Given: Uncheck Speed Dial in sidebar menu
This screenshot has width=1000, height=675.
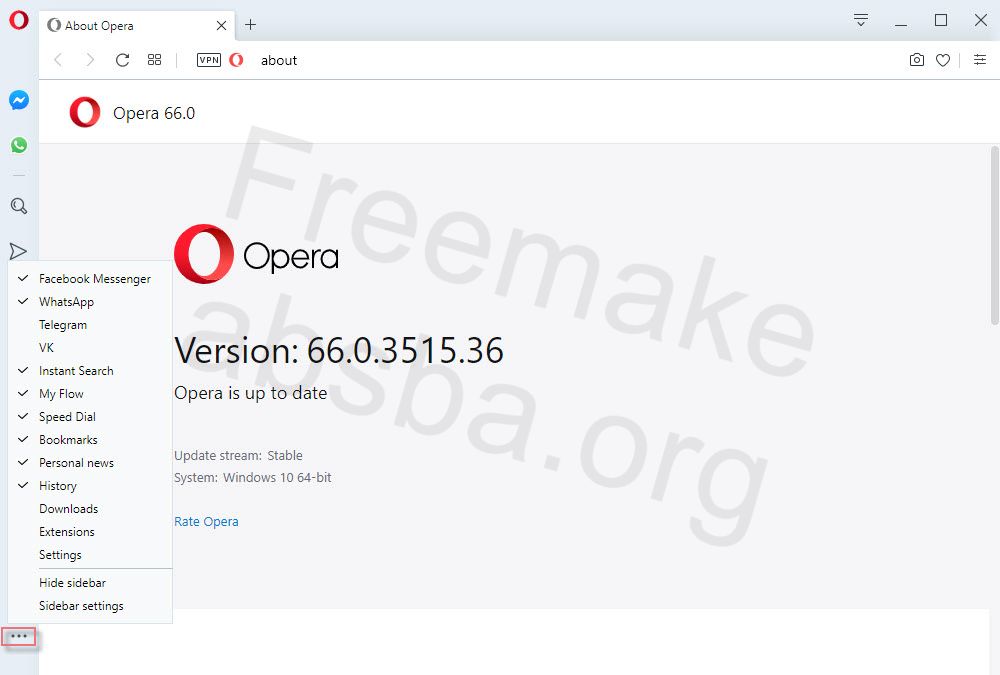Looking at the screenshot, I should tap(90, 417).
